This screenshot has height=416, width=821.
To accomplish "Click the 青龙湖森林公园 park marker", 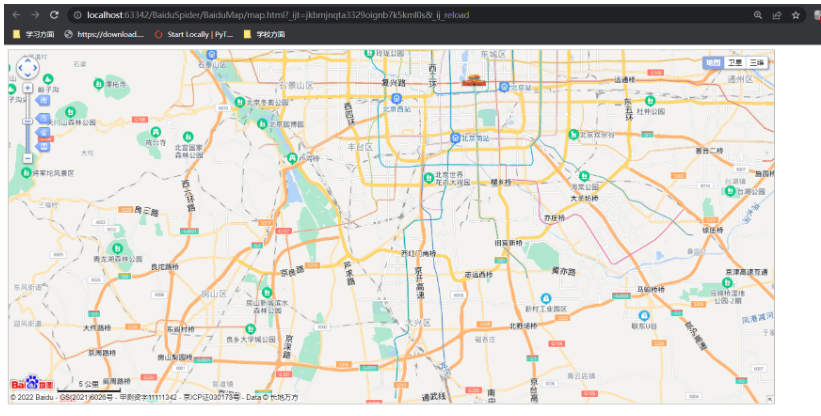I will pyautogui.click(x=117, y=249).
